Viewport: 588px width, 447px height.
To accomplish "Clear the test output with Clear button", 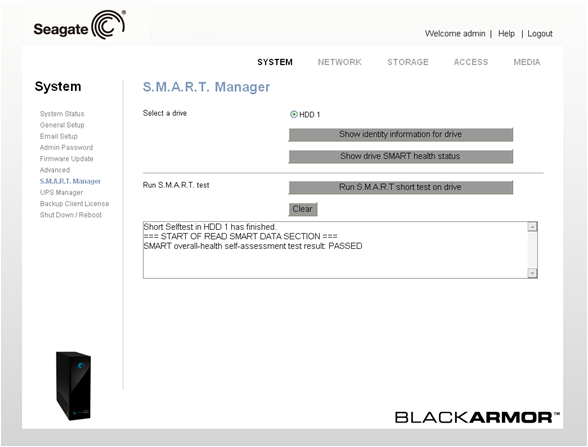I will click(x=303, y=209).
